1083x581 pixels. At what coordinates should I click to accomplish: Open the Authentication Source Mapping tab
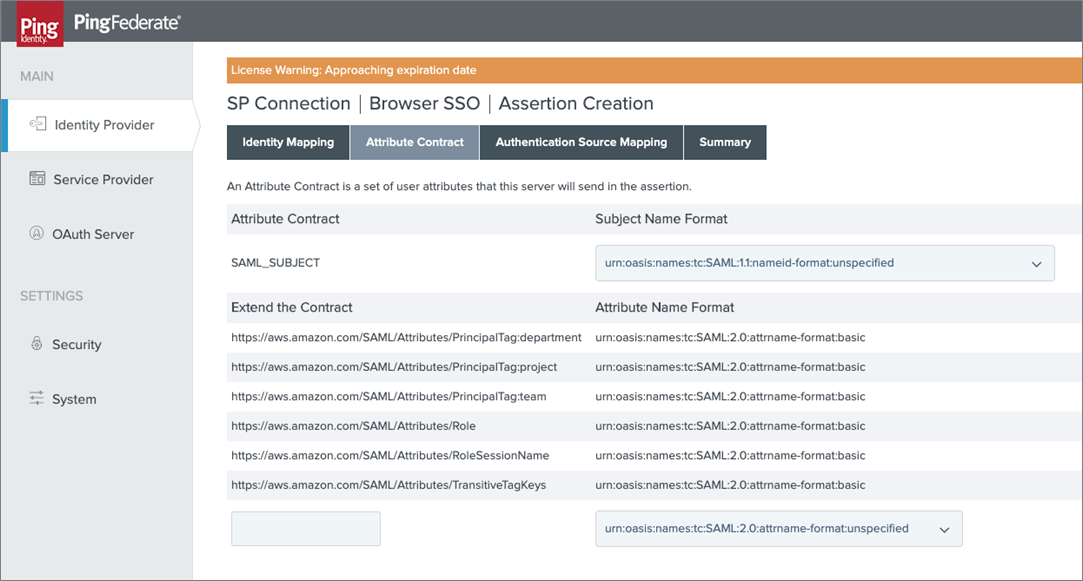tap(581, 142)
